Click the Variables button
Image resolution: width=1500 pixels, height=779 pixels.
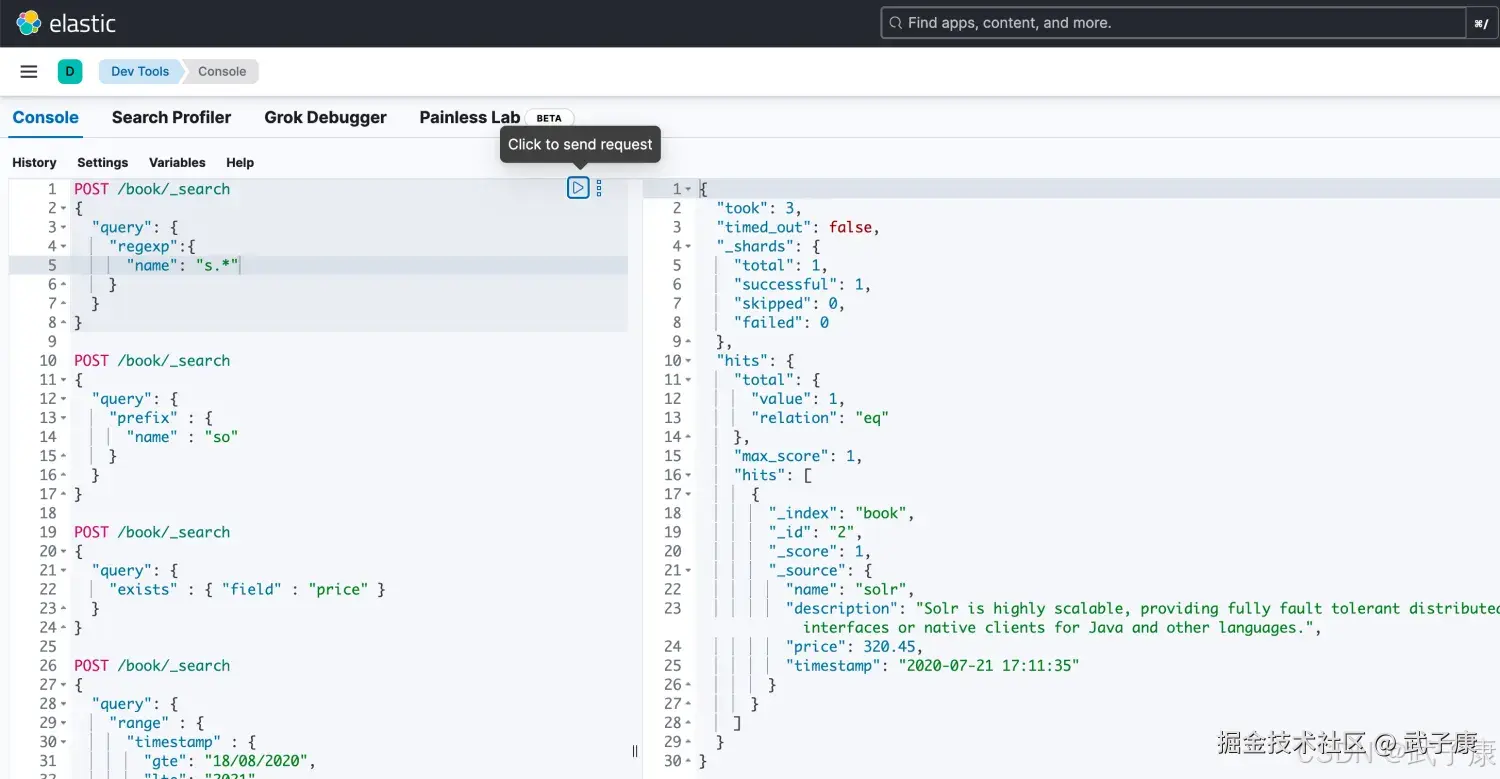coord(177,162)
